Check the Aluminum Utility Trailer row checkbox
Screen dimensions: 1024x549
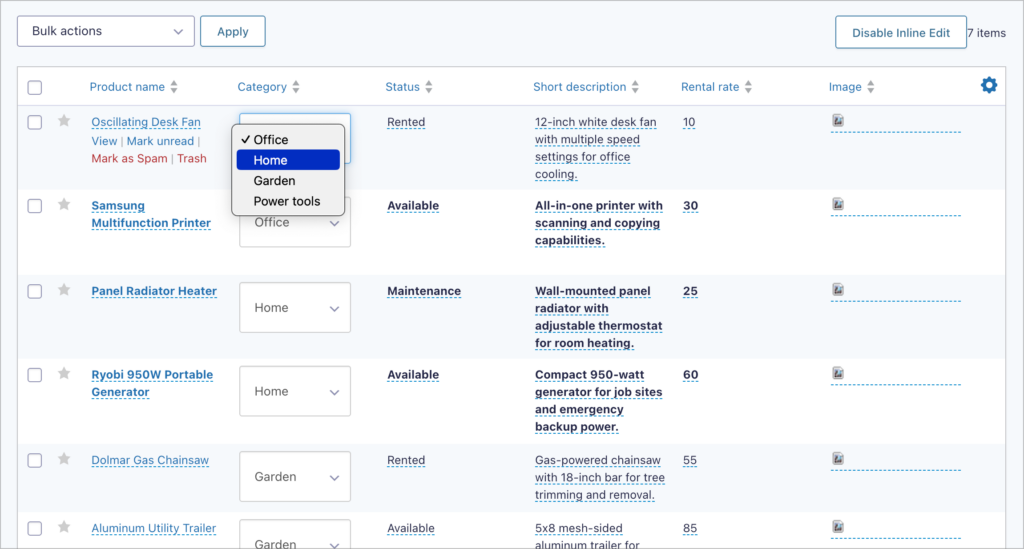tap(35, 528)
